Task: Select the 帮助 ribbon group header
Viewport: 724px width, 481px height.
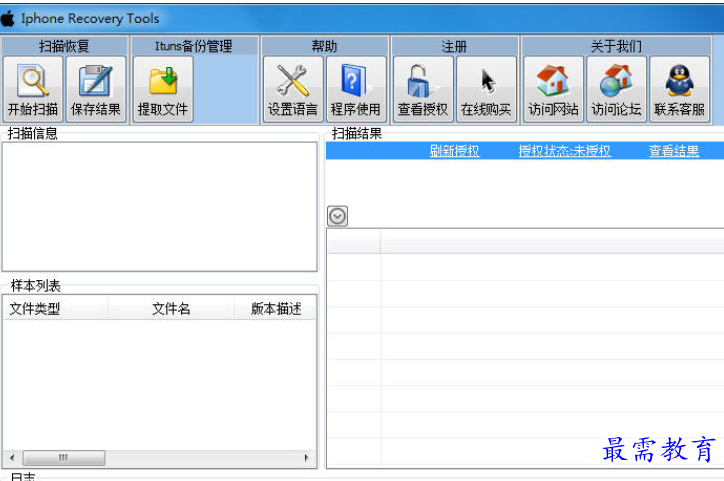Action: [325, 46]
